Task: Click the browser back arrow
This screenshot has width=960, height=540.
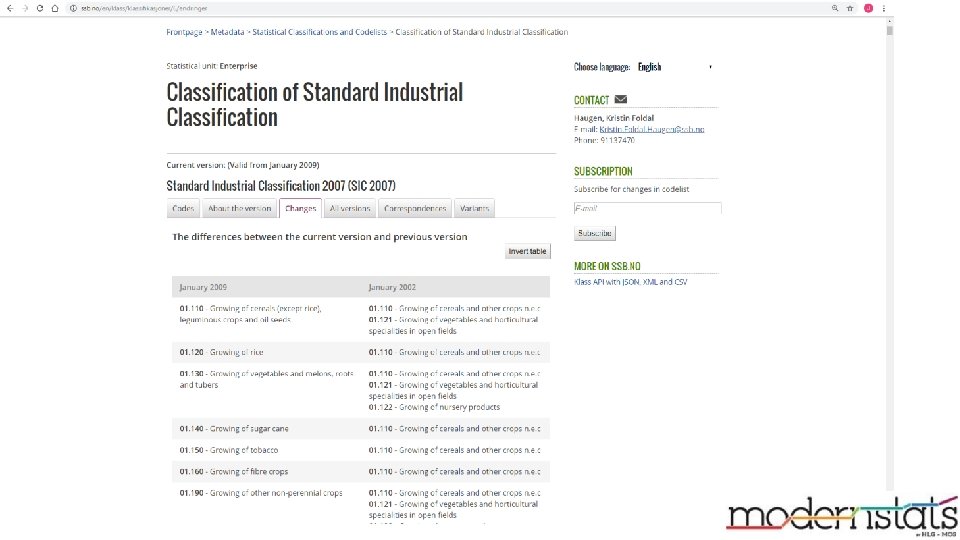Action: (10, 8)
